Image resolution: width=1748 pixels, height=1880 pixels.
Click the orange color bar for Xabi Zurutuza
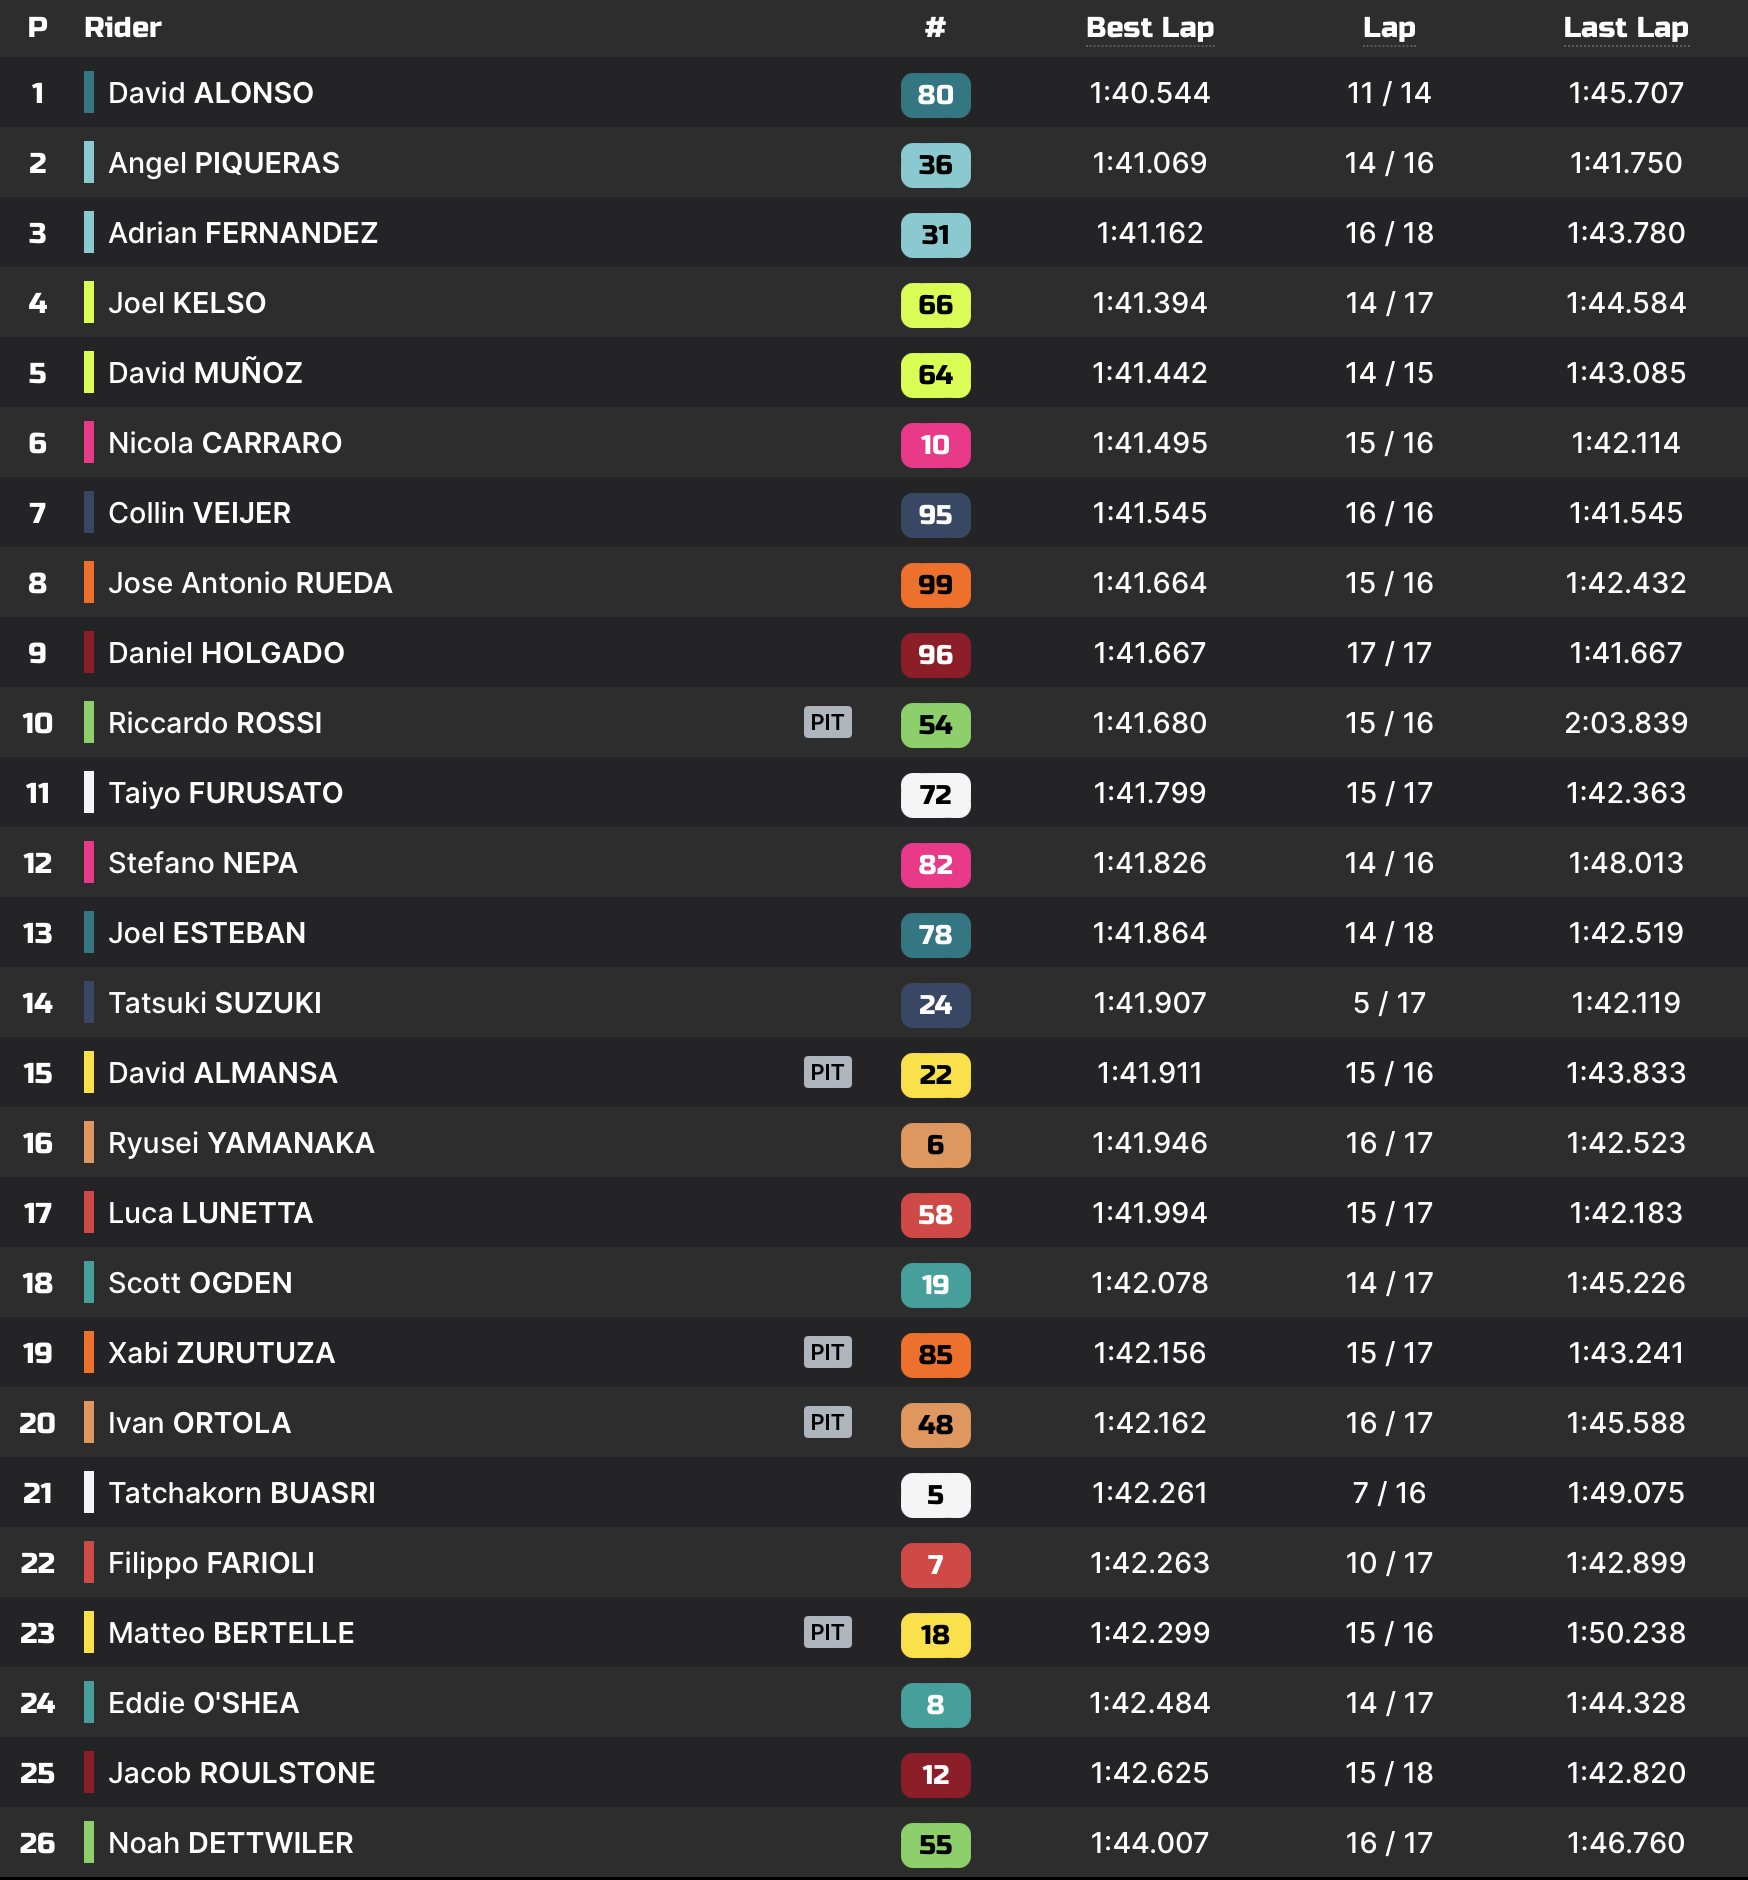tap(89, 1352)
